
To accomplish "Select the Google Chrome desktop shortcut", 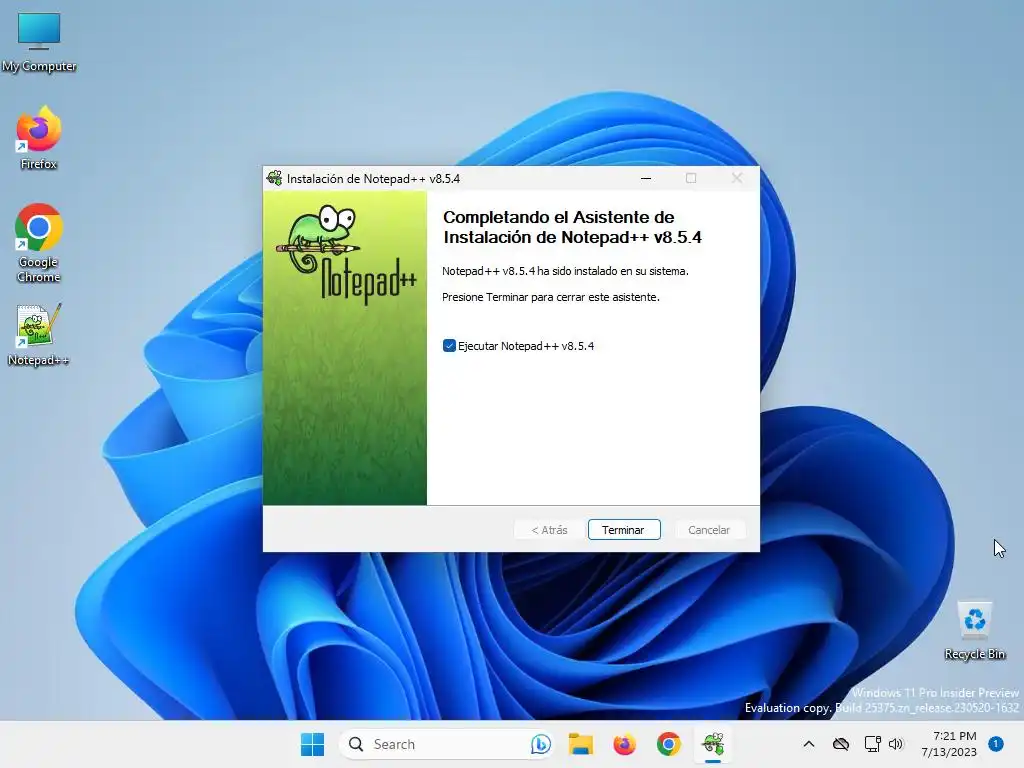I will pyautogui.click(x=39, y=243).
